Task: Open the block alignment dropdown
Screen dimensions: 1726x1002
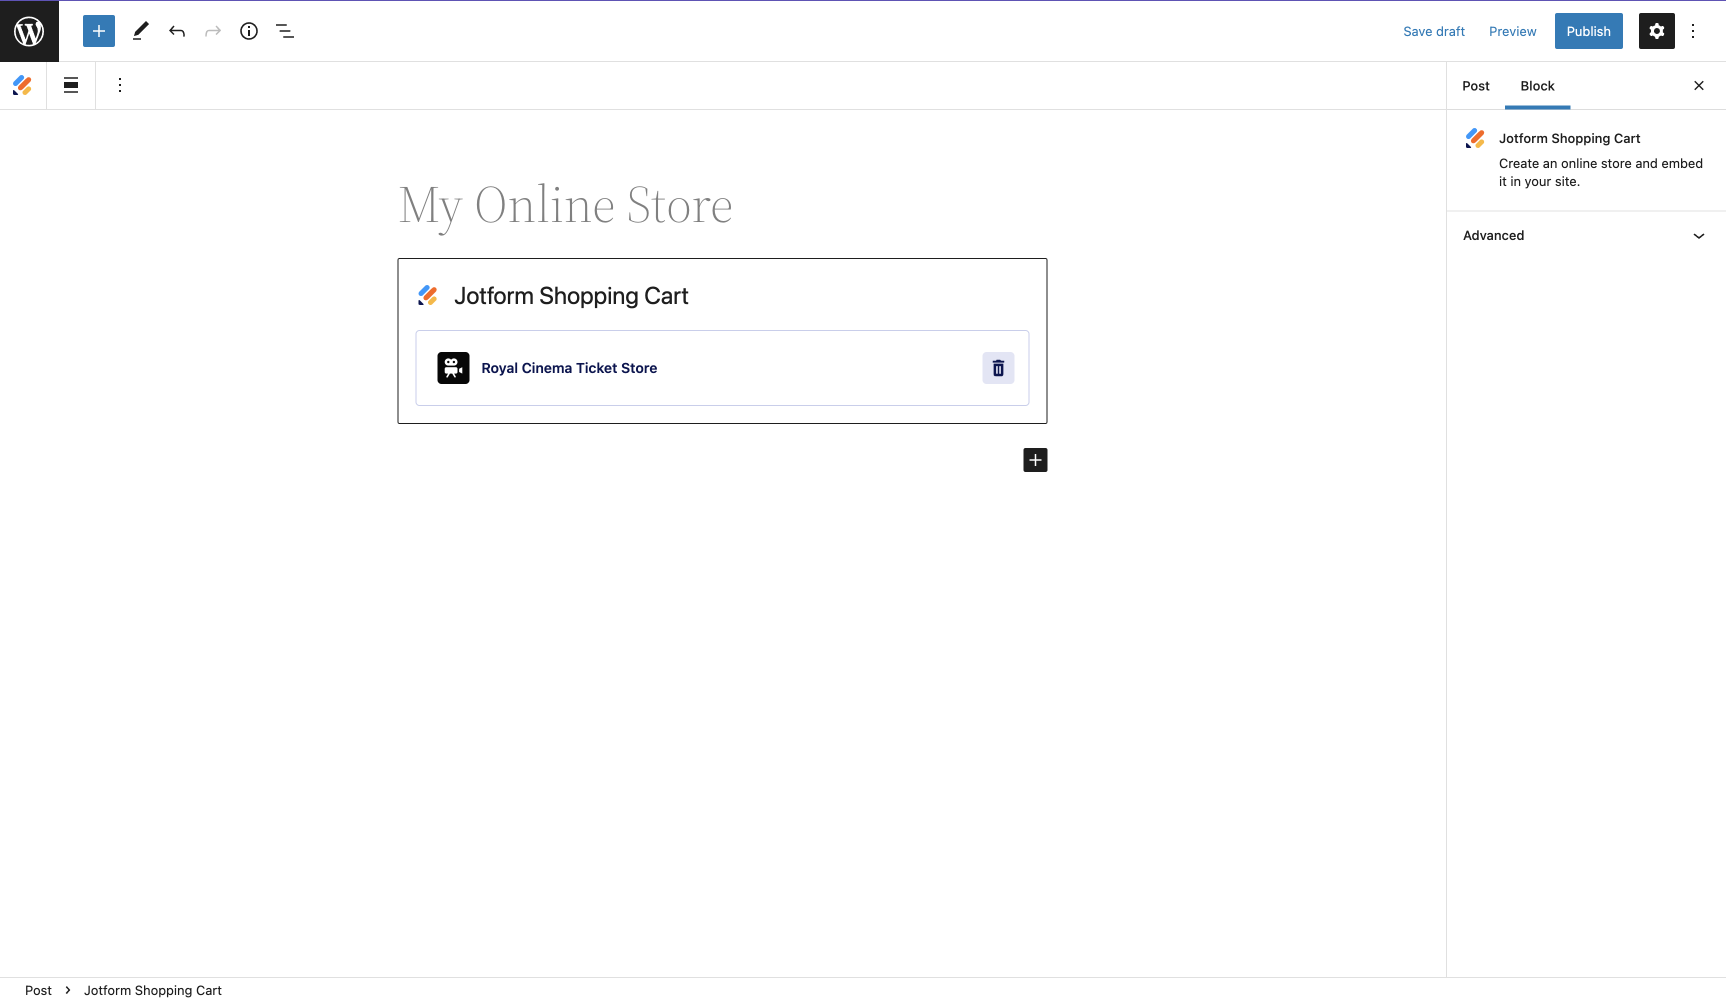Action: [71, 85]
